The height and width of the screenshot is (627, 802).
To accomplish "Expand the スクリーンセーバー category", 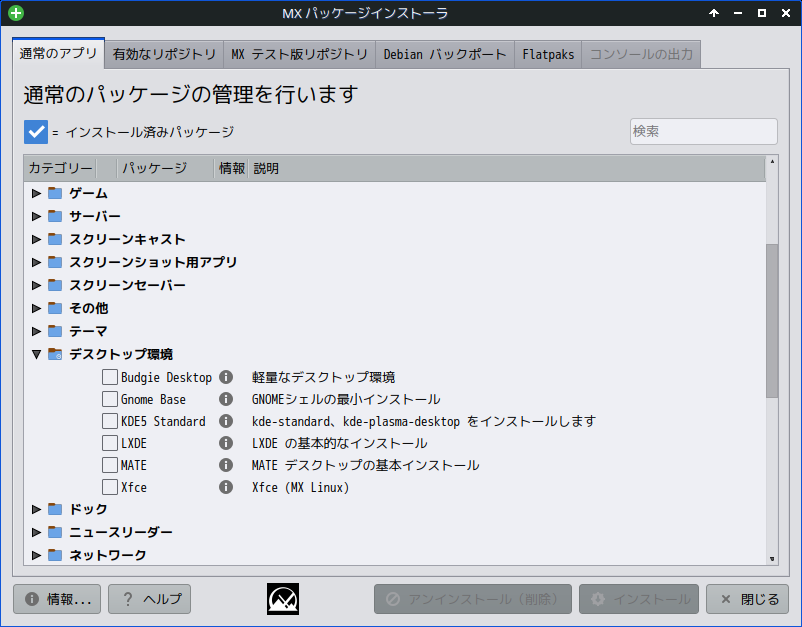I will coord(36,285).
